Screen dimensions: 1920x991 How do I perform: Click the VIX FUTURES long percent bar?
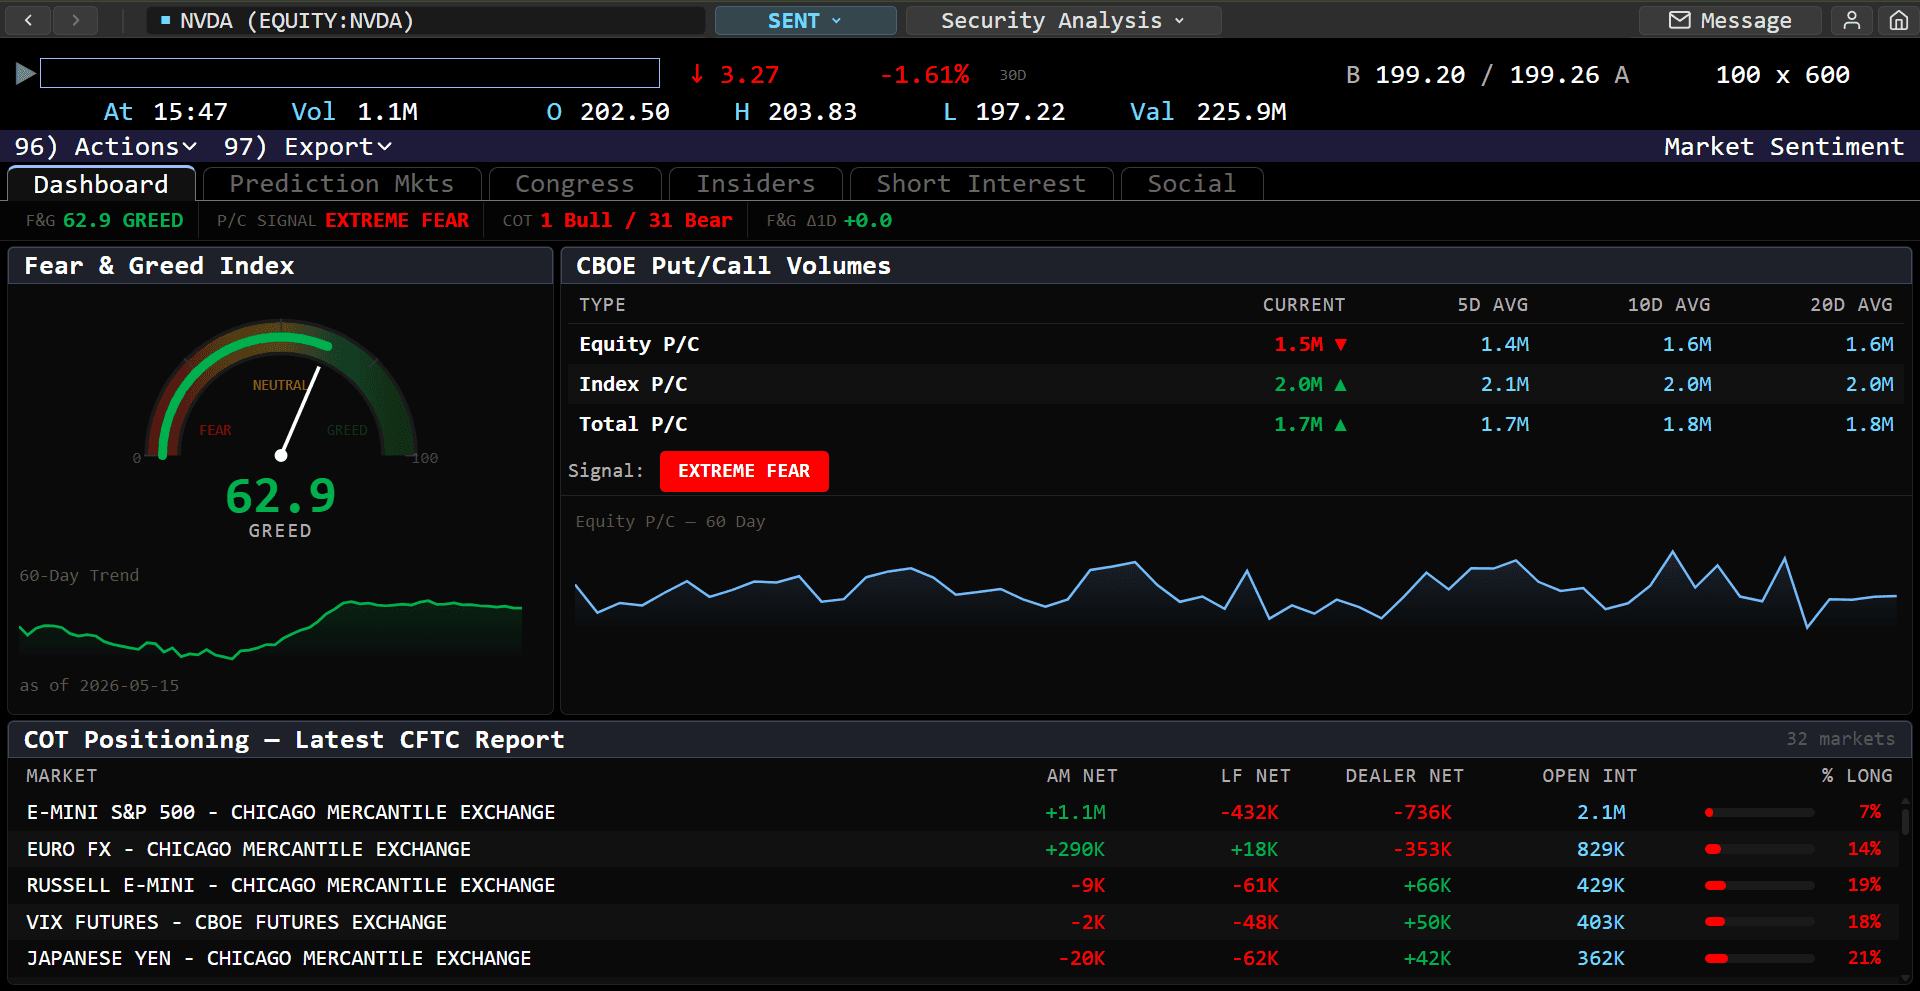[1759, 922]
